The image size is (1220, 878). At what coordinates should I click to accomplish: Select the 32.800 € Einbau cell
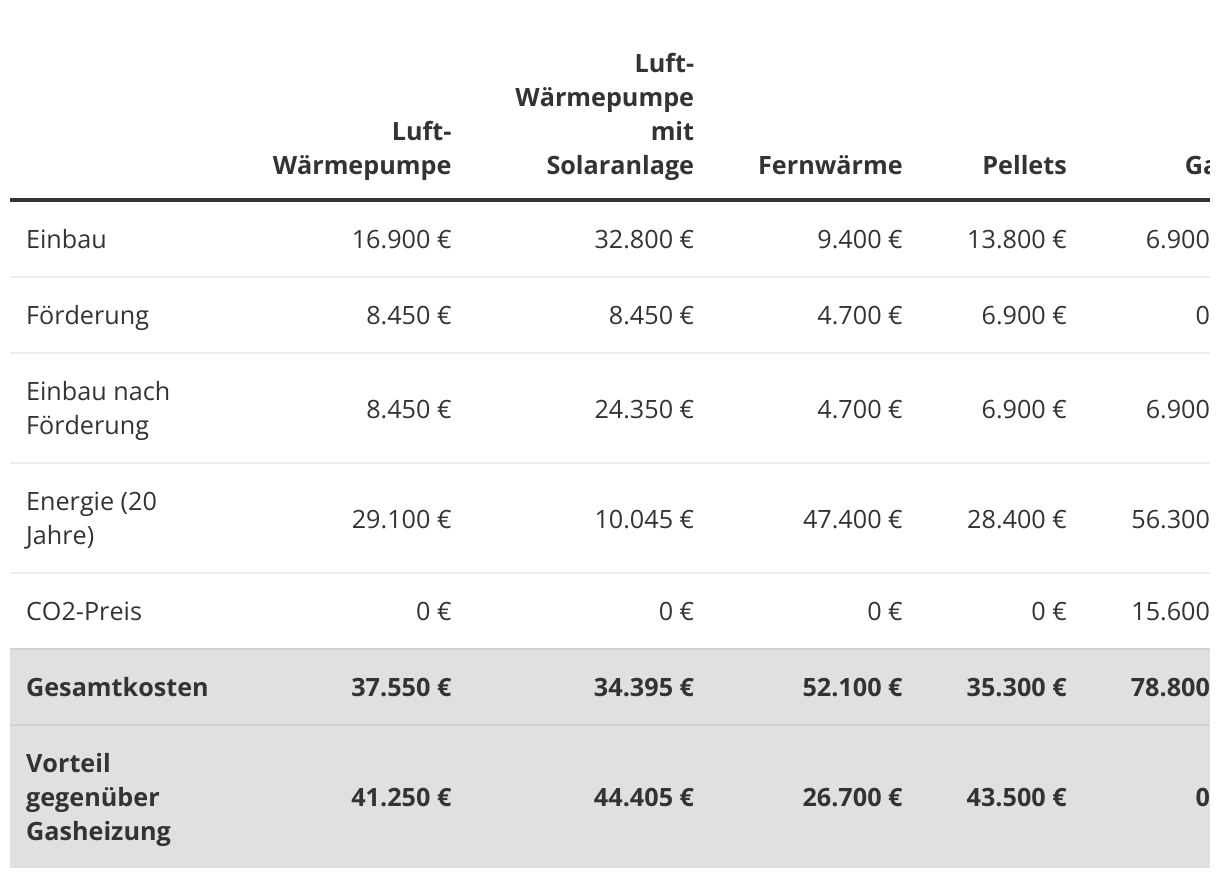pos(643,239)
